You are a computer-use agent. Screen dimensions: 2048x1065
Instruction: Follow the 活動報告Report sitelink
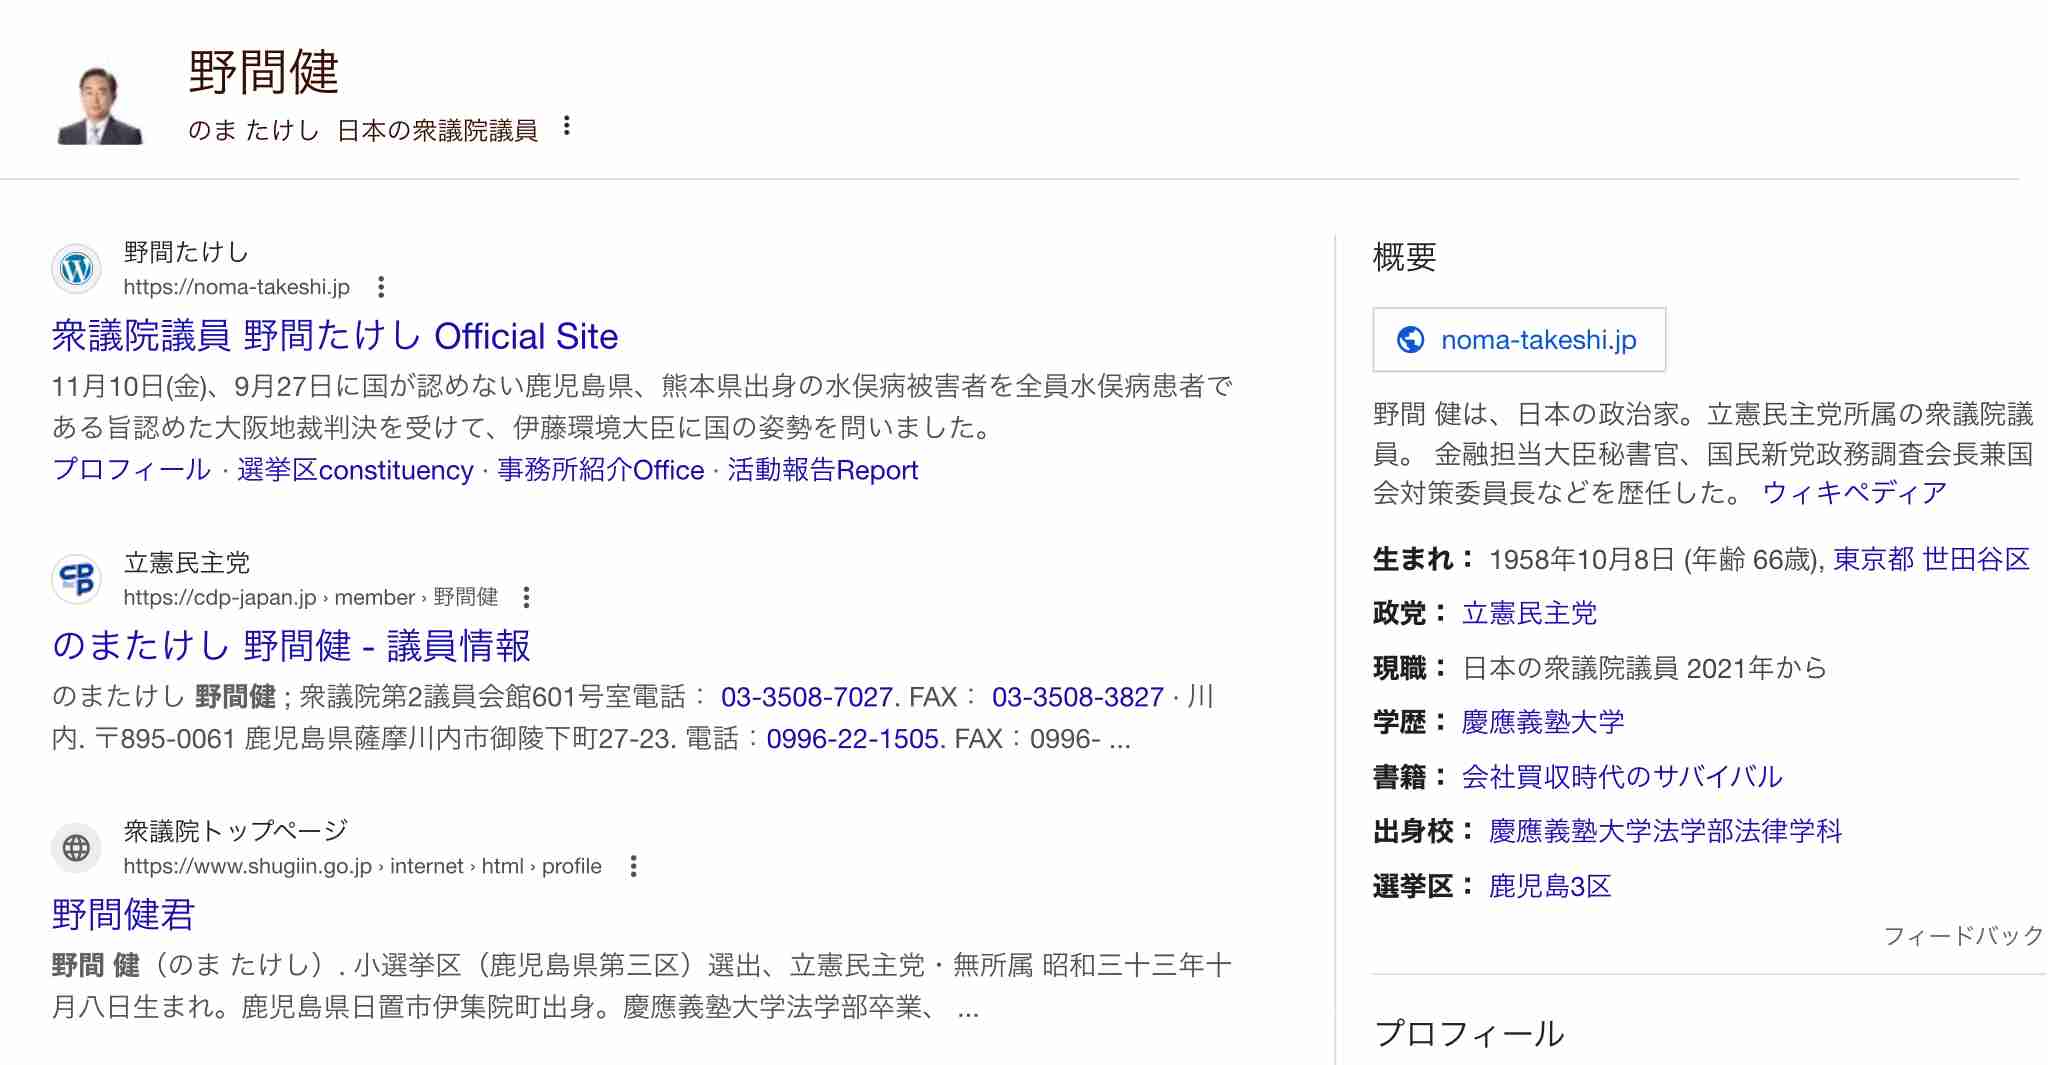point(823,470)
